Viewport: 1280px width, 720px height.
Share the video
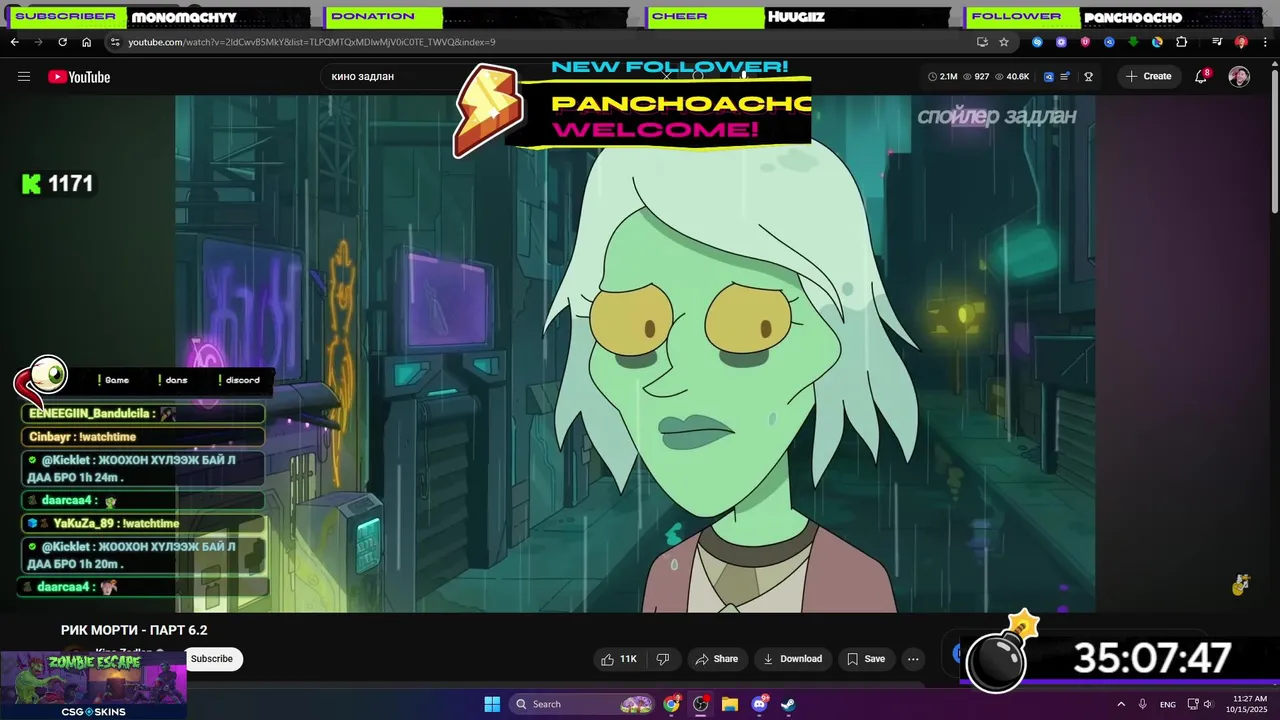point(717,659)
